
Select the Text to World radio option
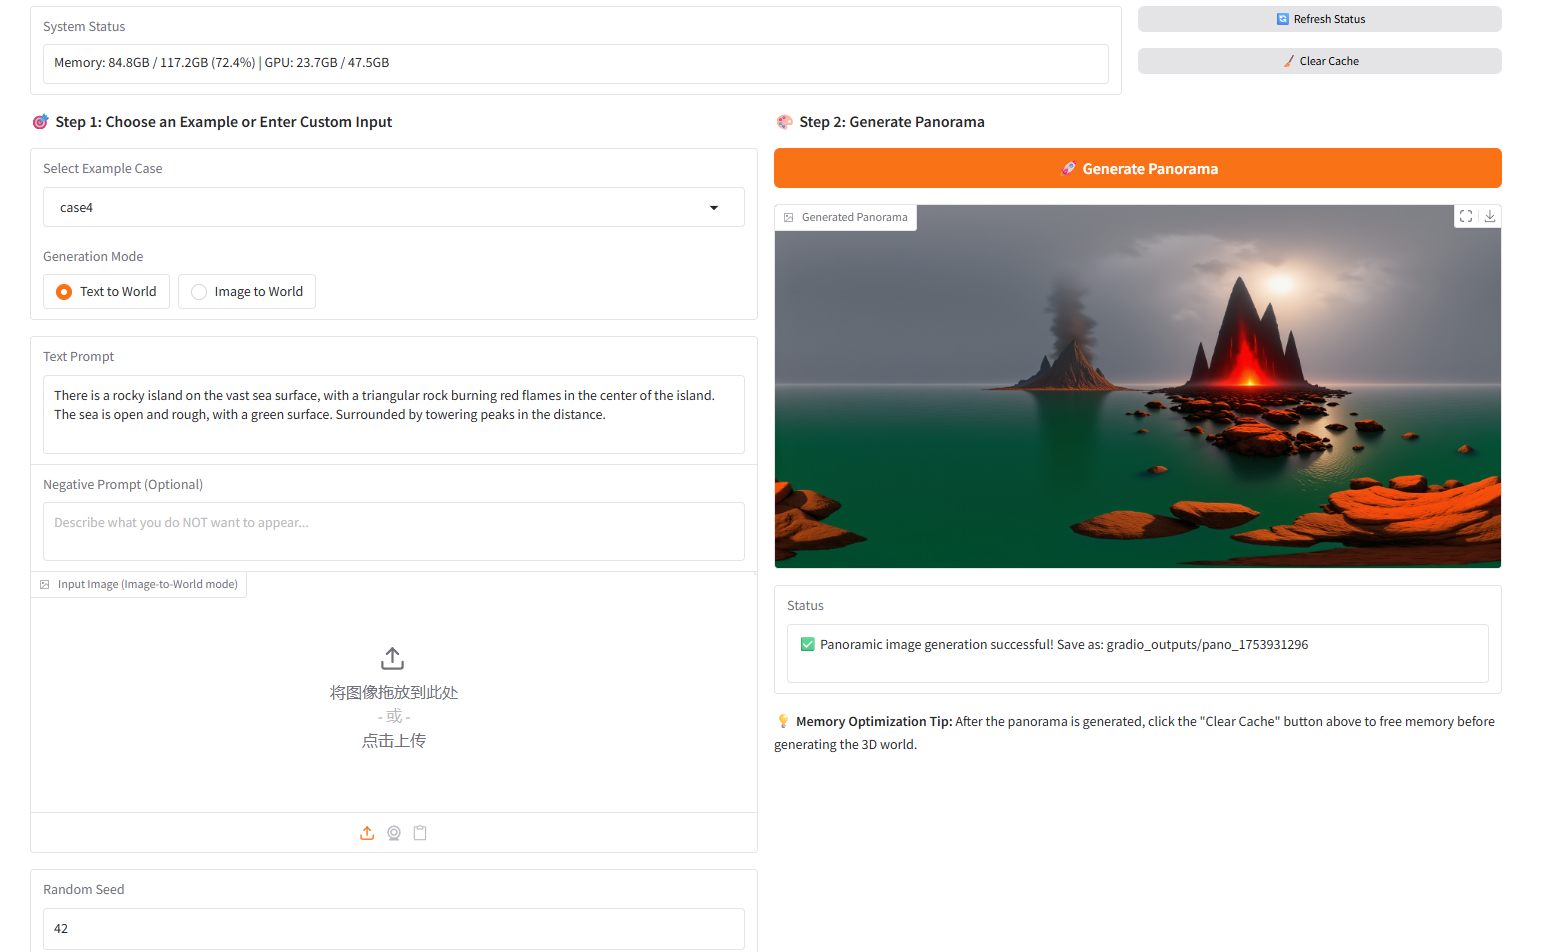click(x=64, y=292)
